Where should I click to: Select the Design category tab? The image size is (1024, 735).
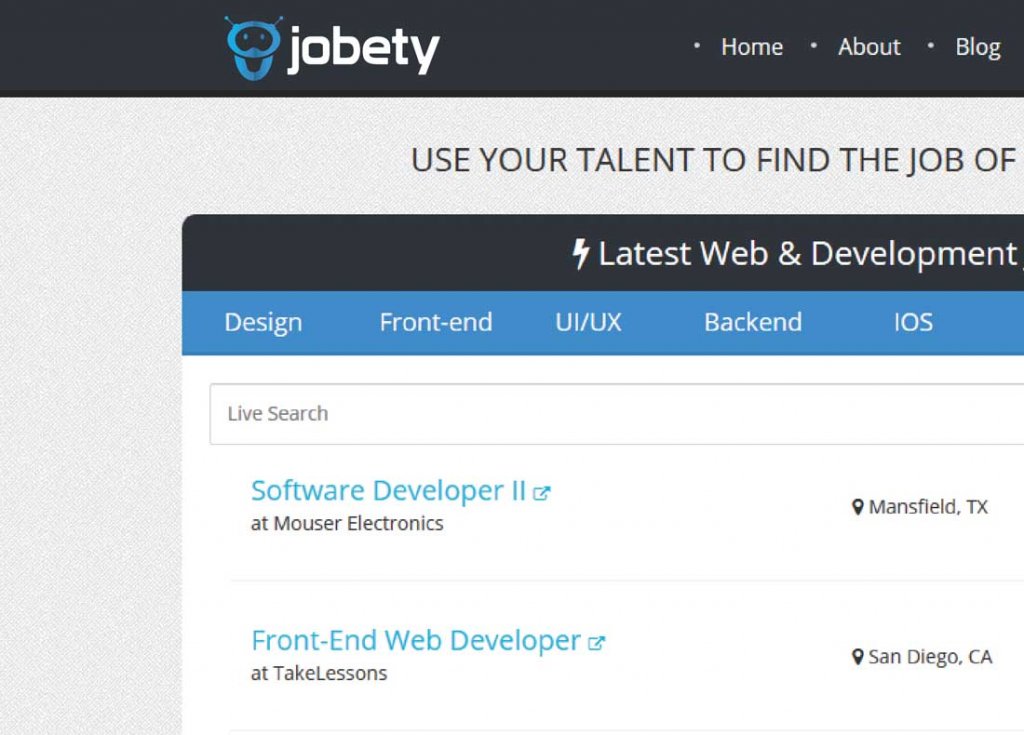tap(263, 322)
